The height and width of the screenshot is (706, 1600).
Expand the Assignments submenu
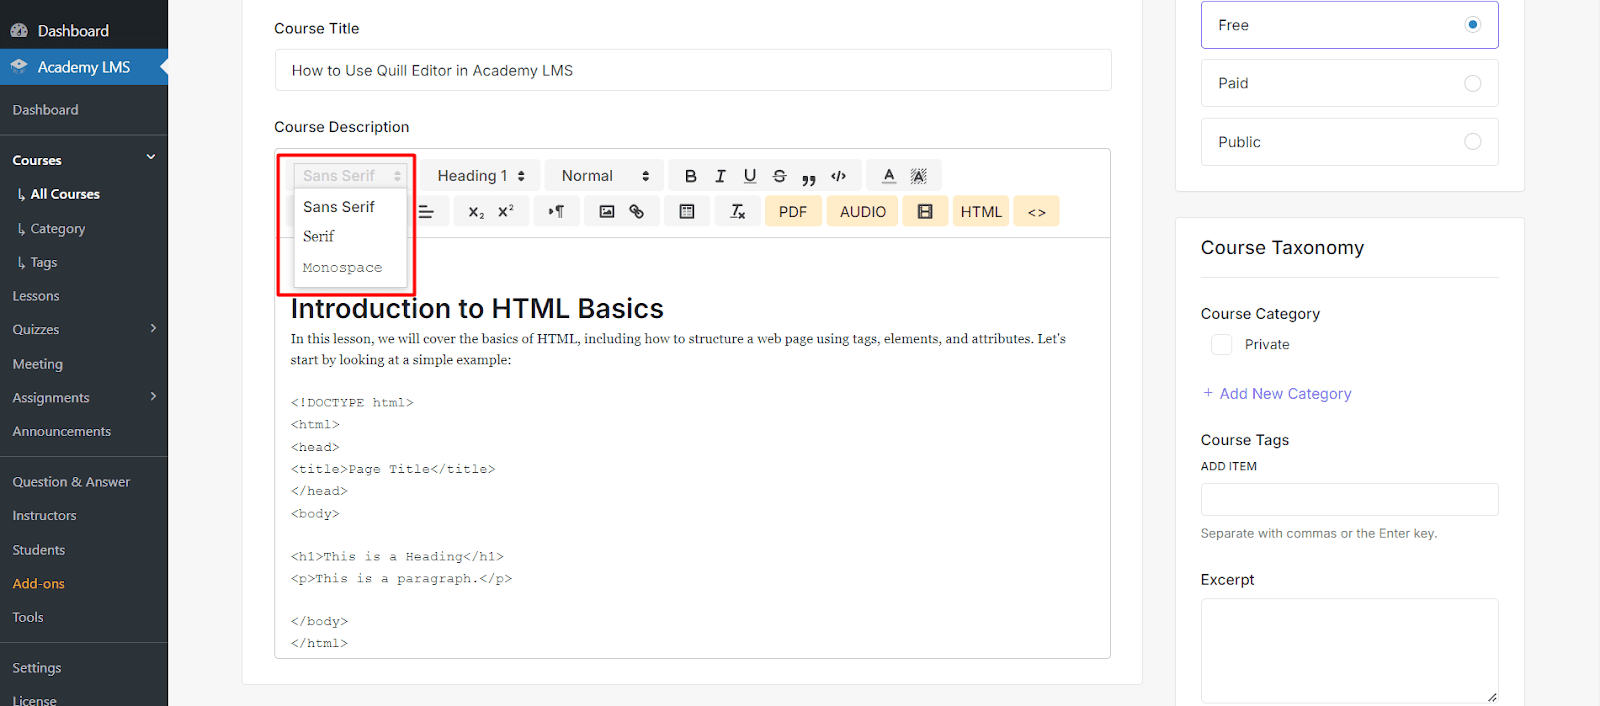click(x=153, y=396)
